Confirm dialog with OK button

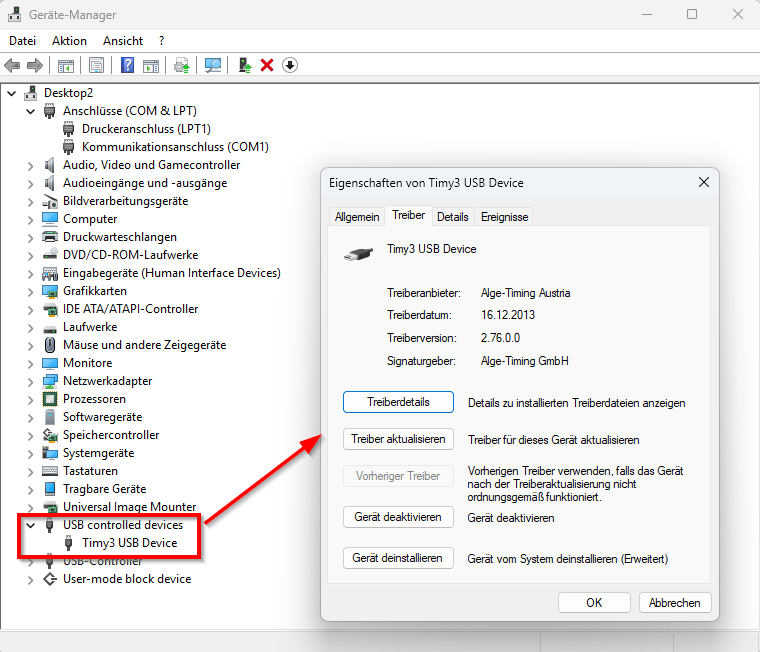click(594, 603)
